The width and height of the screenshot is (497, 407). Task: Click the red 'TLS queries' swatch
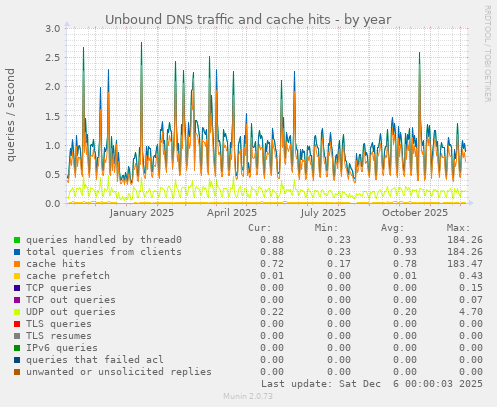(x=17, y=324)
